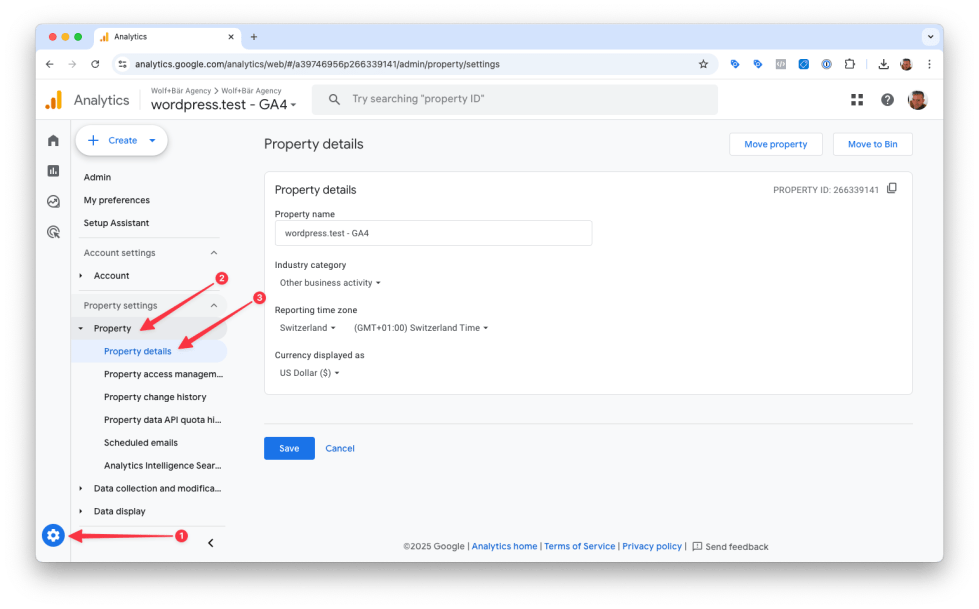Expand Data collection and modification

pyautogui.click(x=81, y=488)
